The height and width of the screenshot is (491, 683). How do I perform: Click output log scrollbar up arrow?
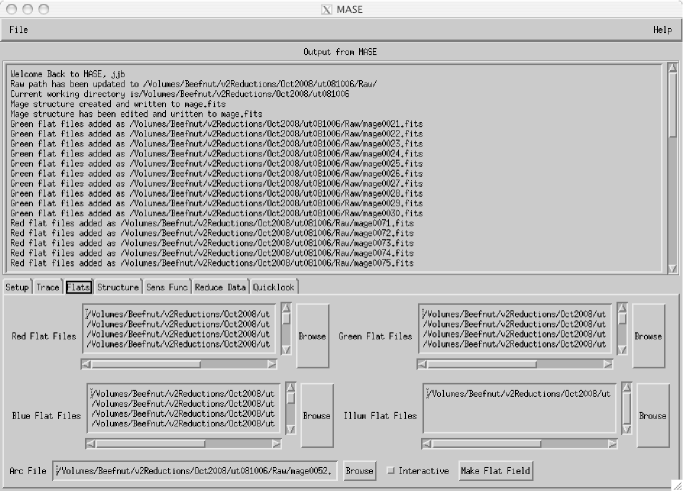[x=672, y=68]
